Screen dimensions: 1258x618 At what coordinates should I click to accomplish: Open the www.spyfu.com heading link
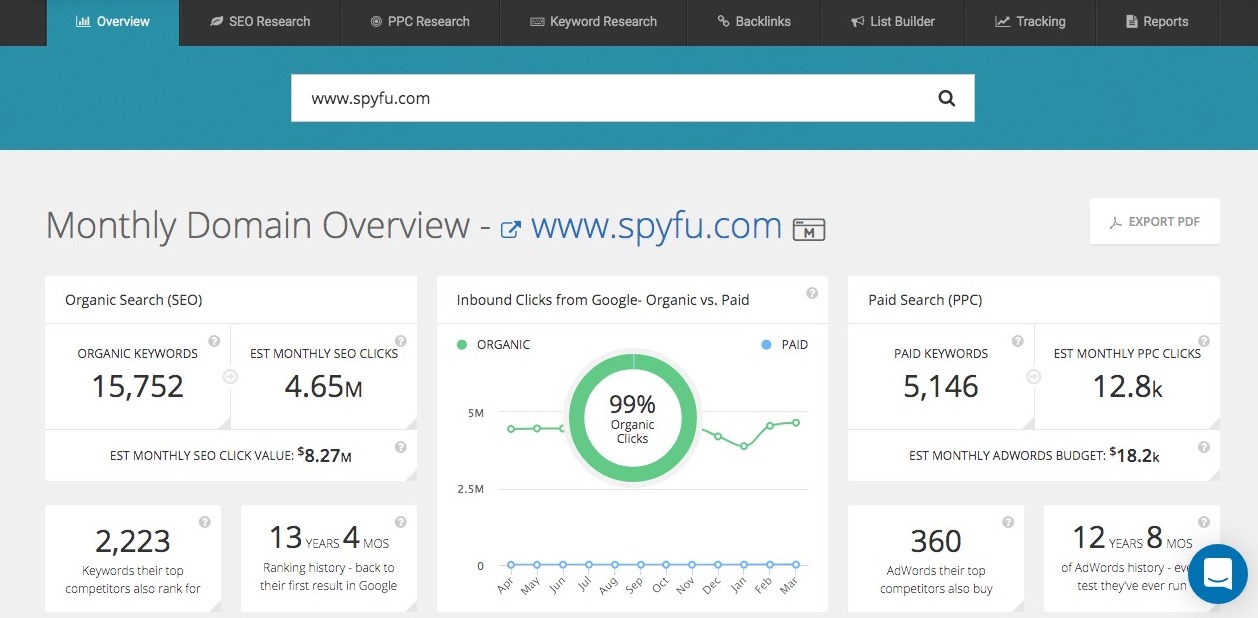click(656, 225)
